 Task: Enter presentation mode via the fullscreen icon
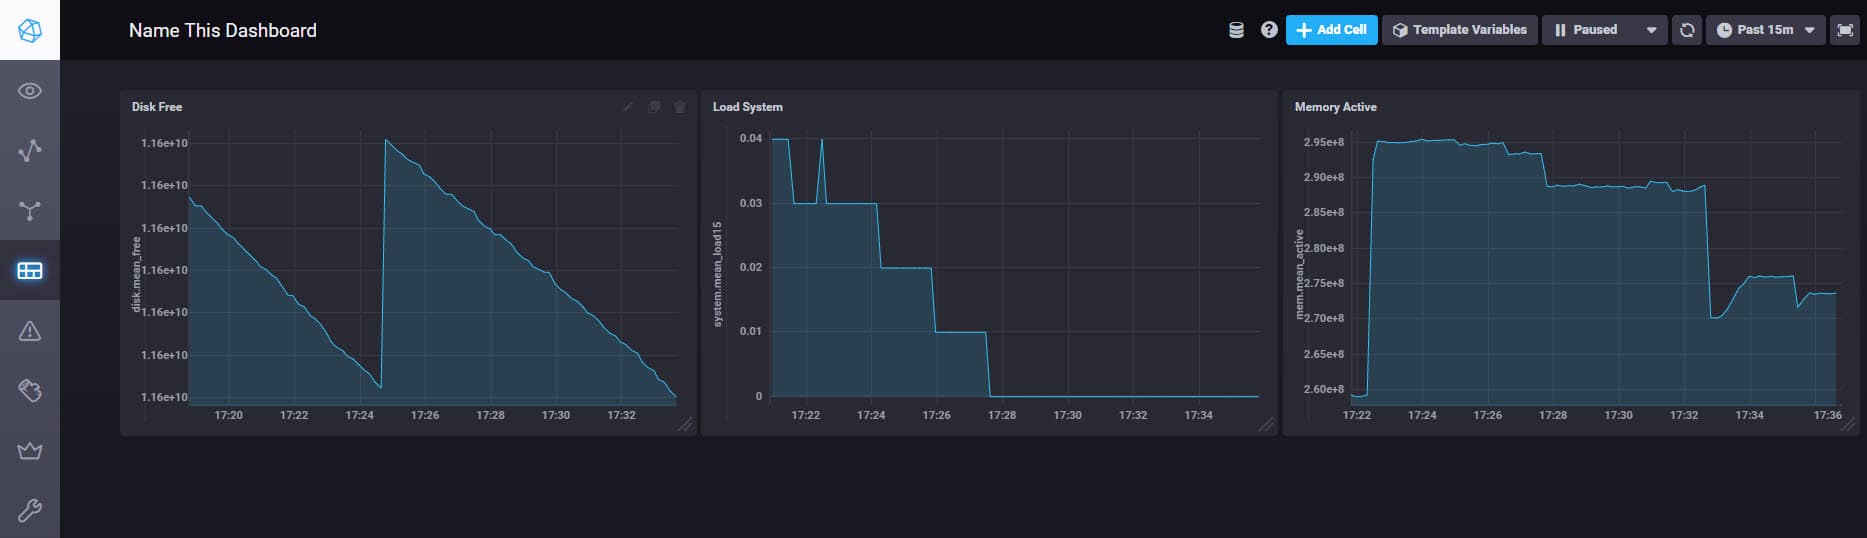point(1845,30)
